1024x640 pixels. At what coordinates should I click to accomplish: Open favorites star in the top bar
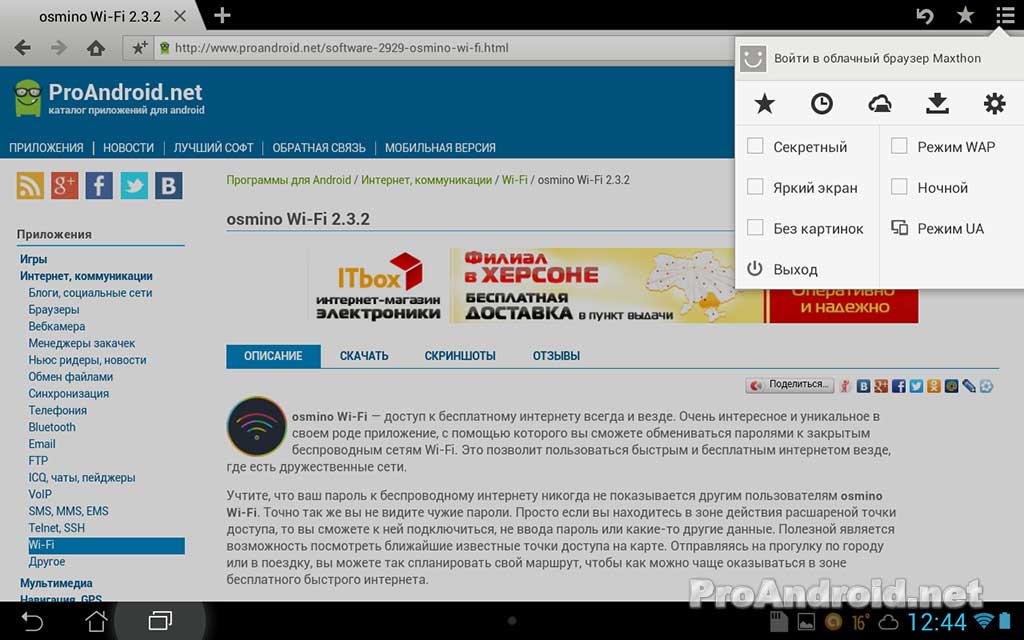pos(965,15)
